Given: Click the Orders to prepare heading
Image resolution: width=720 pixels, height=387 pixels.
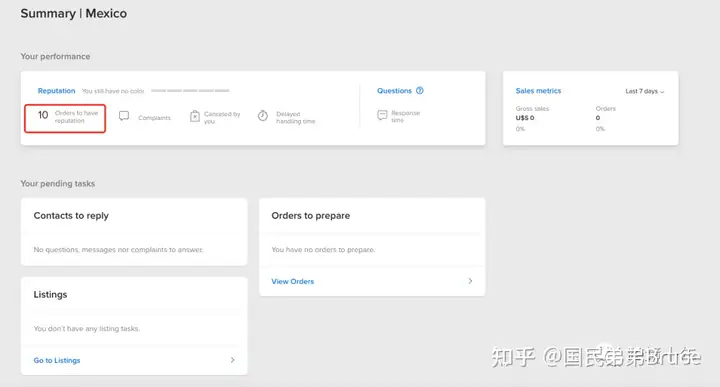Looking at the screenshot, I should click(x=310, y=216).
